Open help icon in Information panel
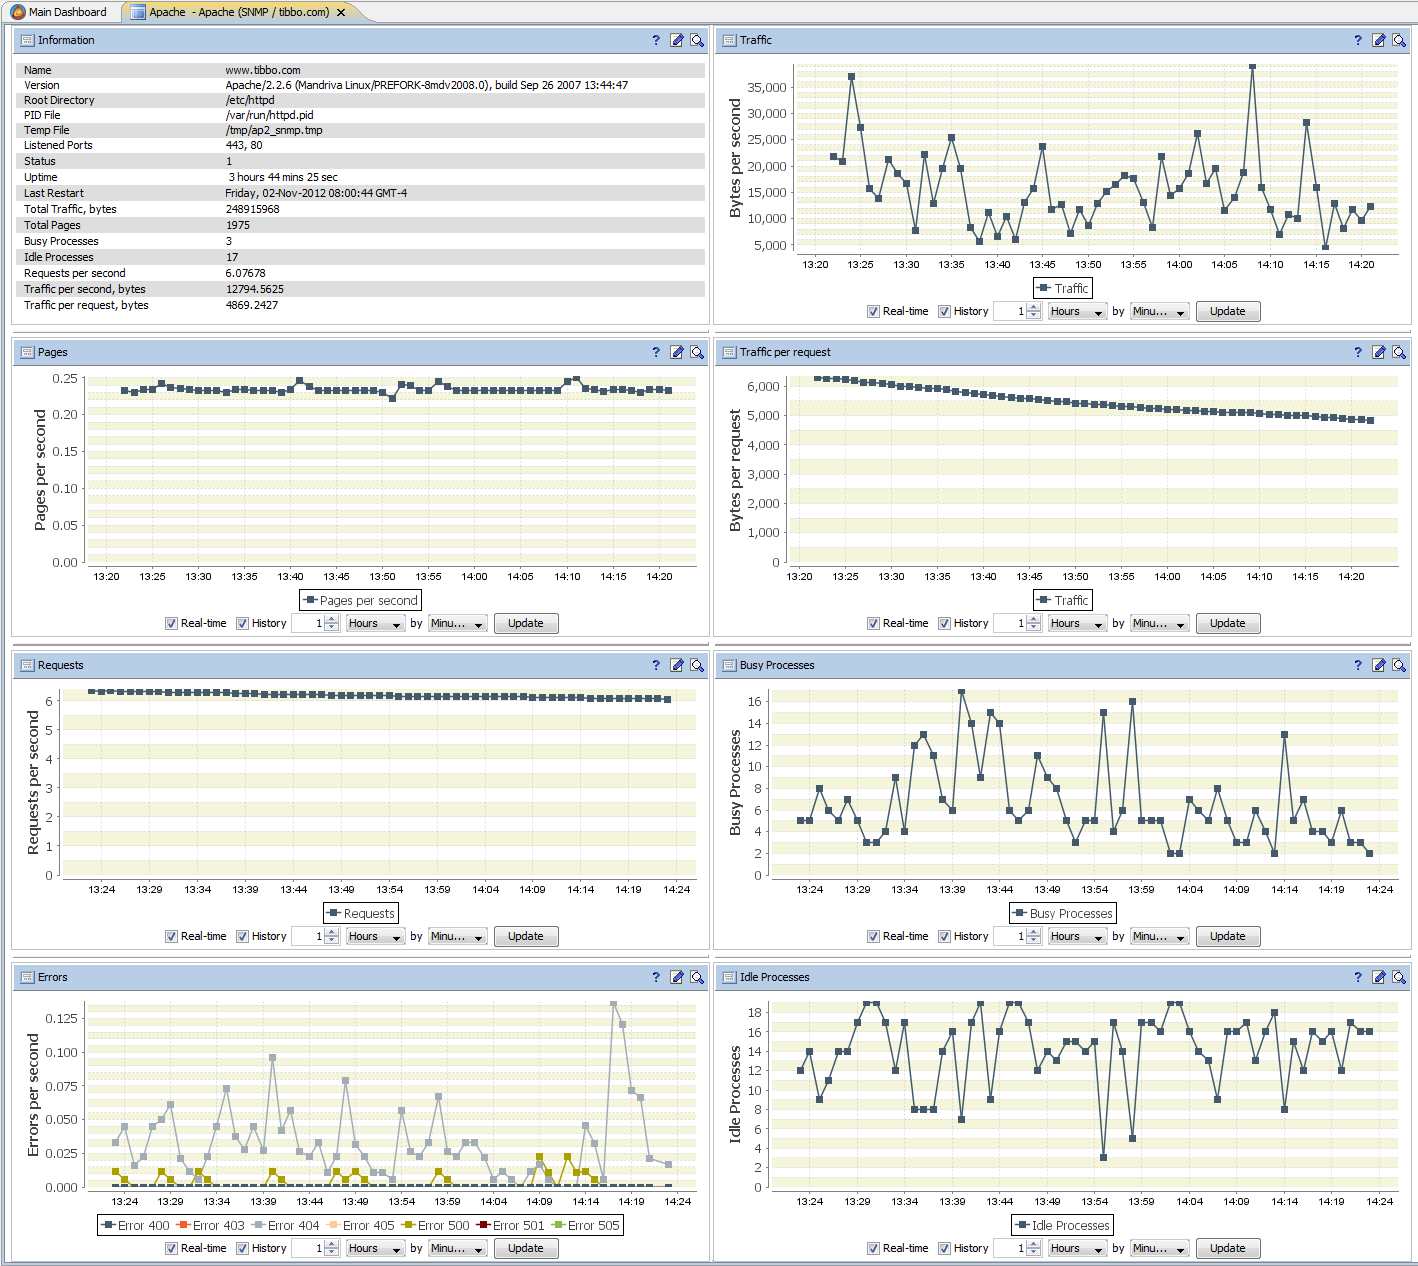 (656, 40)
